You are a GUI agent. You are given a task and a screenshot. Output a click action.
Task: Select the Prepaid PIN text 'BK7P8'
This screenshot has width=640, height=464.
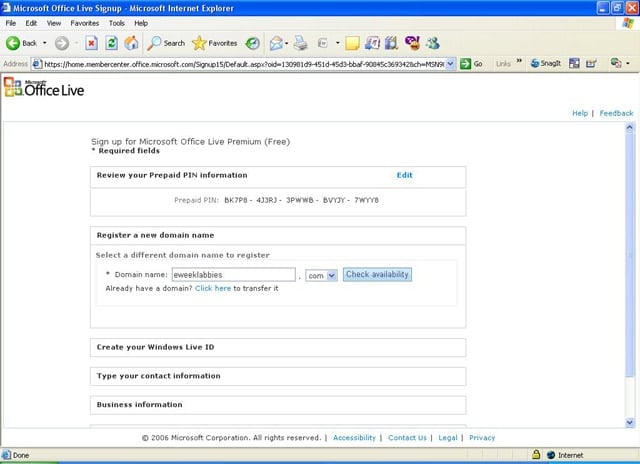click(236, 200)
